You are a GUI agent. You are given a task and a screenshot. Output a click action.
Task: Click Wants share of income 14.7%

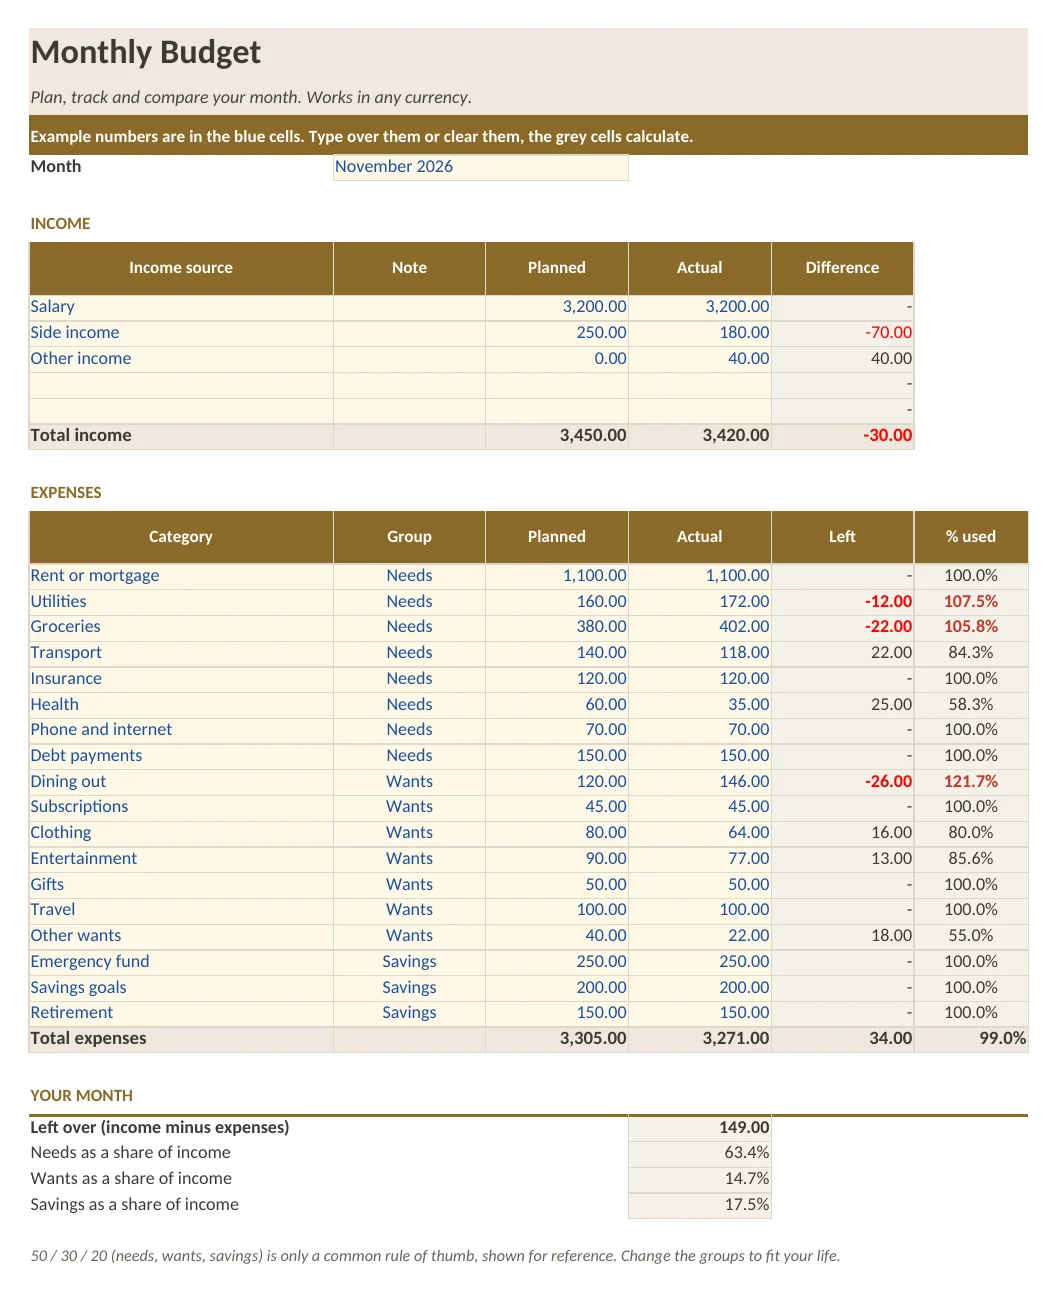click(700, 1179)
